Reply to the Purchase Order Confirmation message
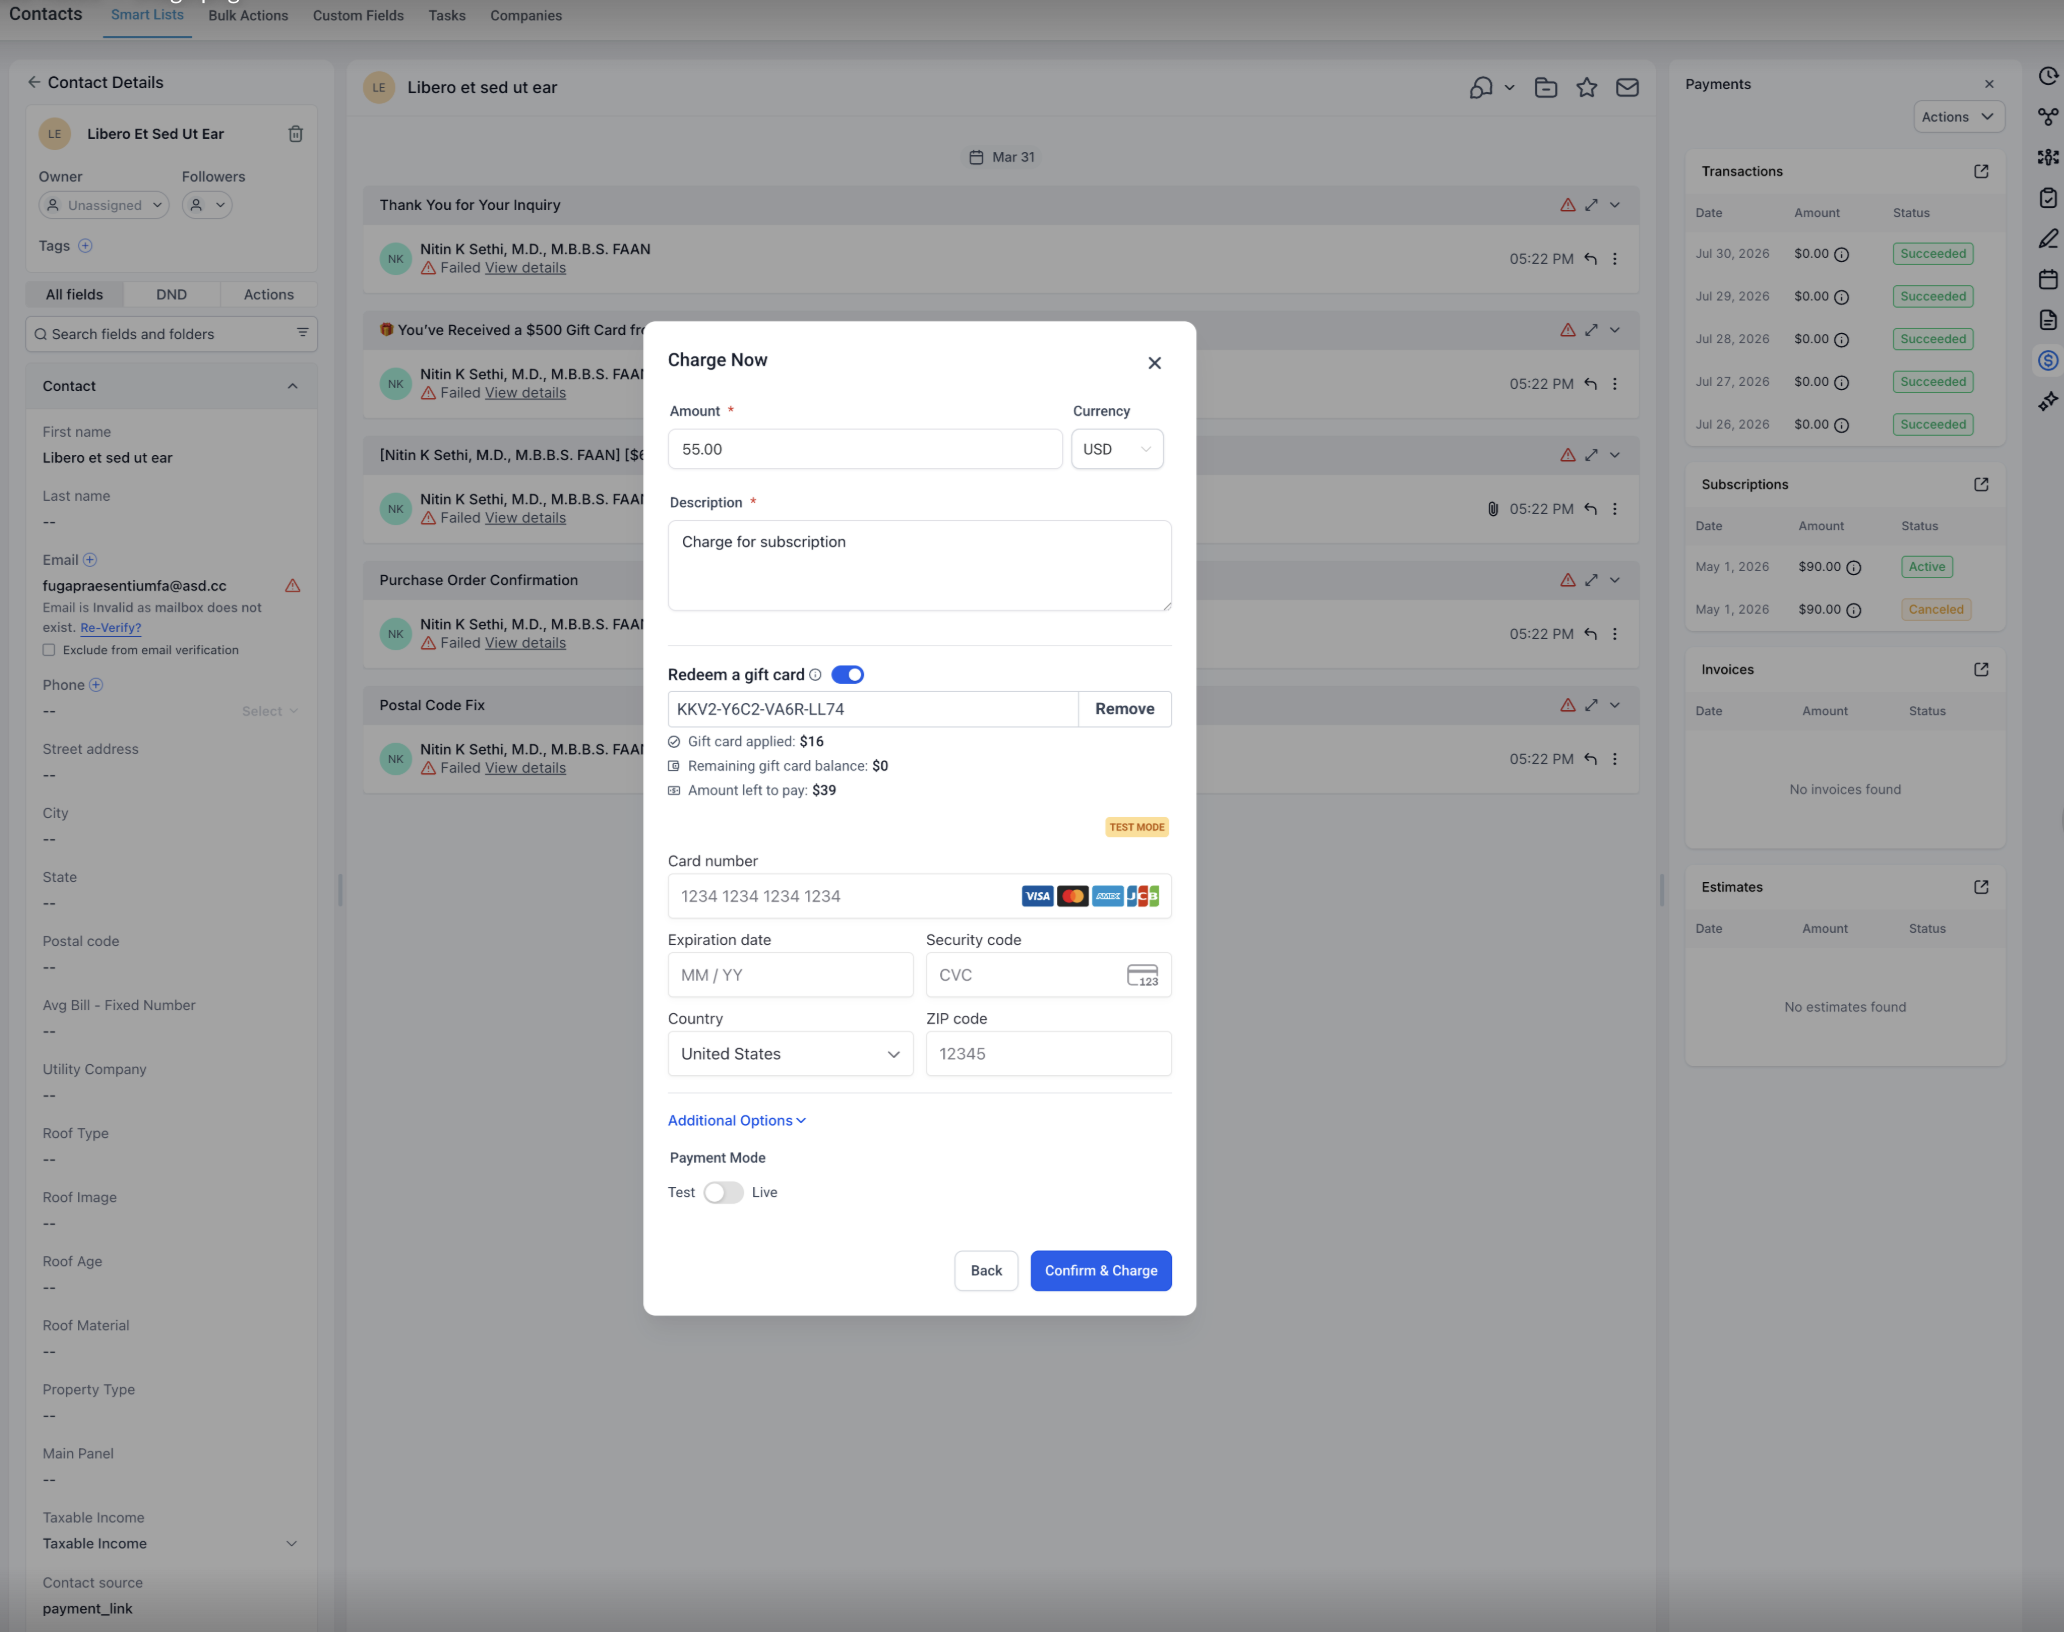This screenshot has width=2064, height=1632. [x=1591, y=634]
